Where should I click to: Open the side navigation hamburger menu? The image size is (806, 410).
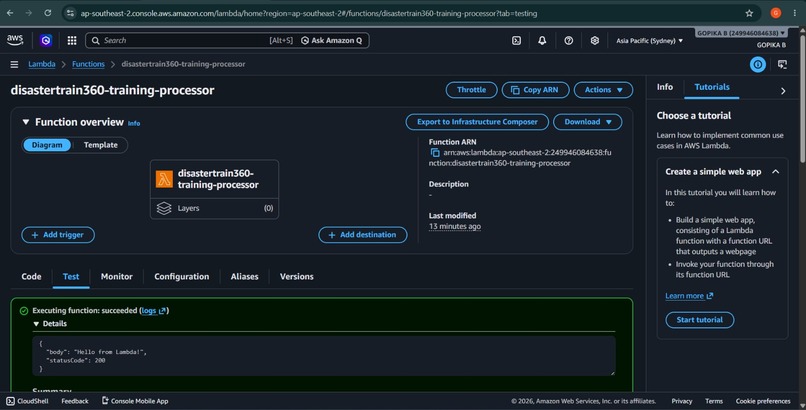coord(14,64)
